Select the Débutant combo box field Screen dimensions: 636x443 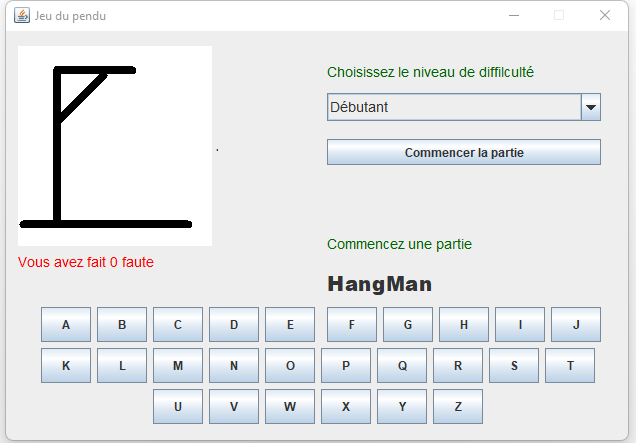464,107
